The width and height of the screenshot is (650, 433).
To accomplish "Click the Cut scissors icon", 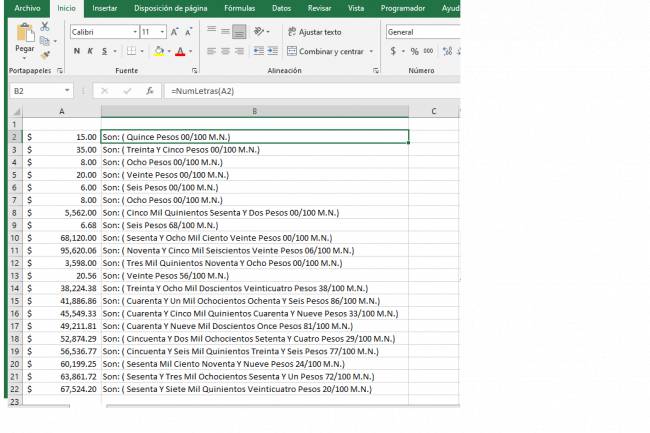I will pyautogui.click(x=45, y=26).
